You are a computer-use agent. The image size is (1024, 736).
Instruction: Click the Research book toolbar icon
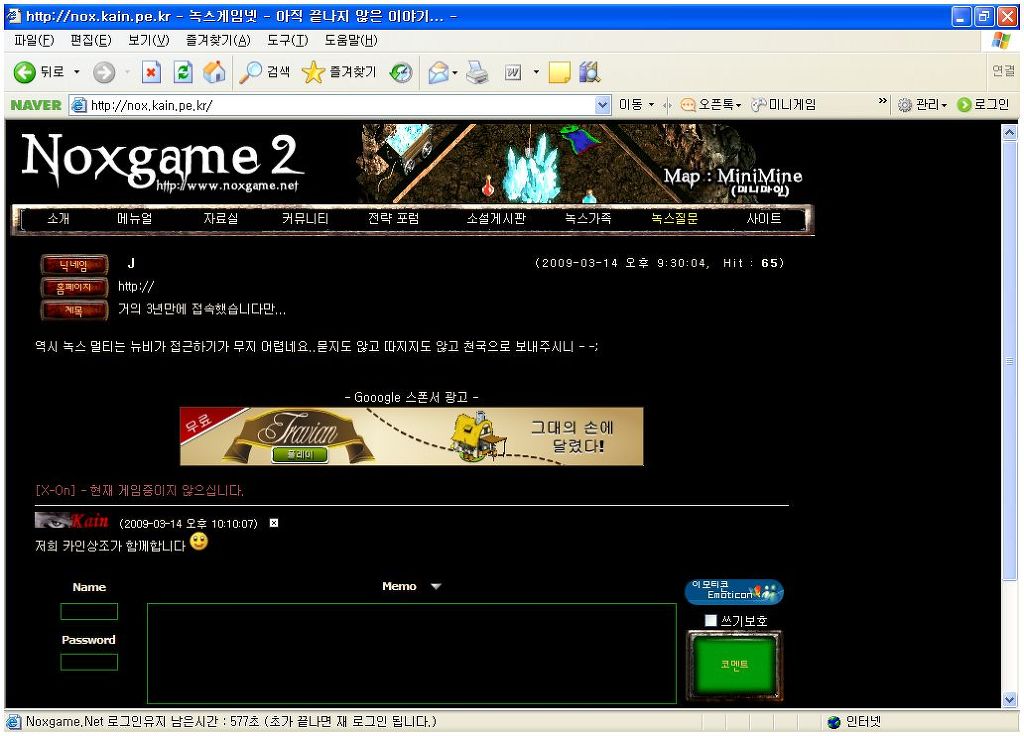point(589,72)
